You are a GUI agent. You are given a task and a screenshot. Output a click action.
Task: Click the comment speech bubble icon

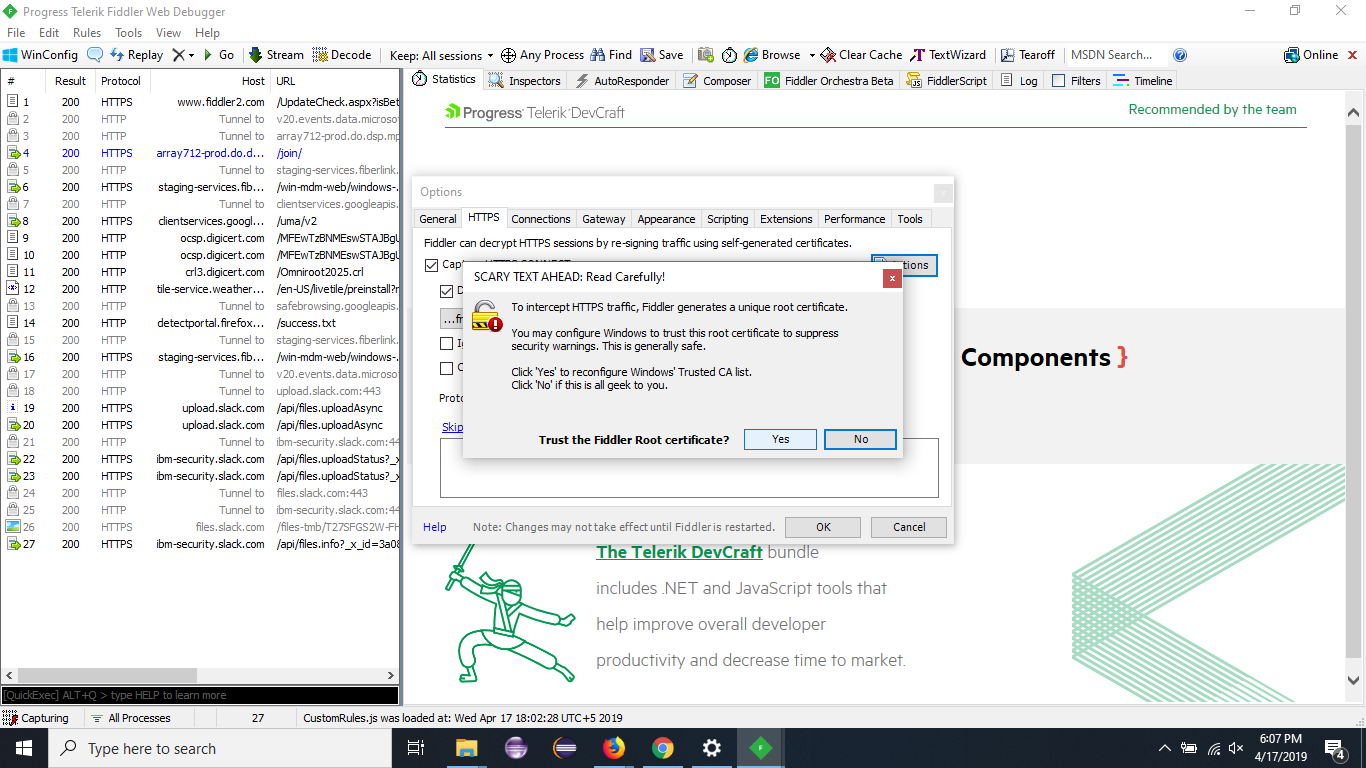pos(95,55)
